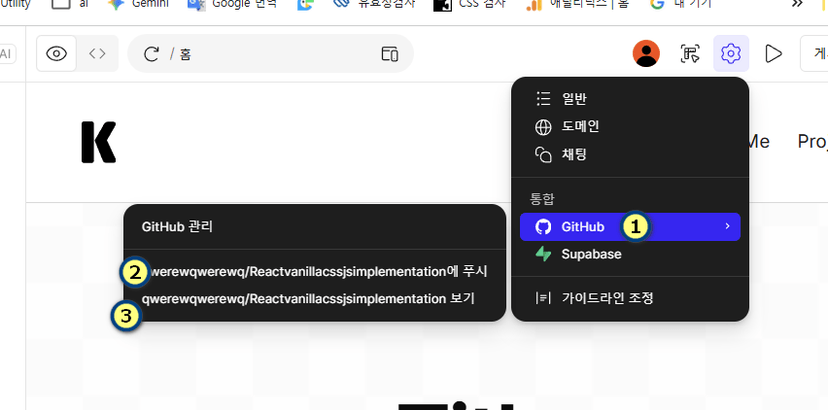
Task: View Reactvanillacssjsimplementation repository (보기)
Action: (310, 298)
